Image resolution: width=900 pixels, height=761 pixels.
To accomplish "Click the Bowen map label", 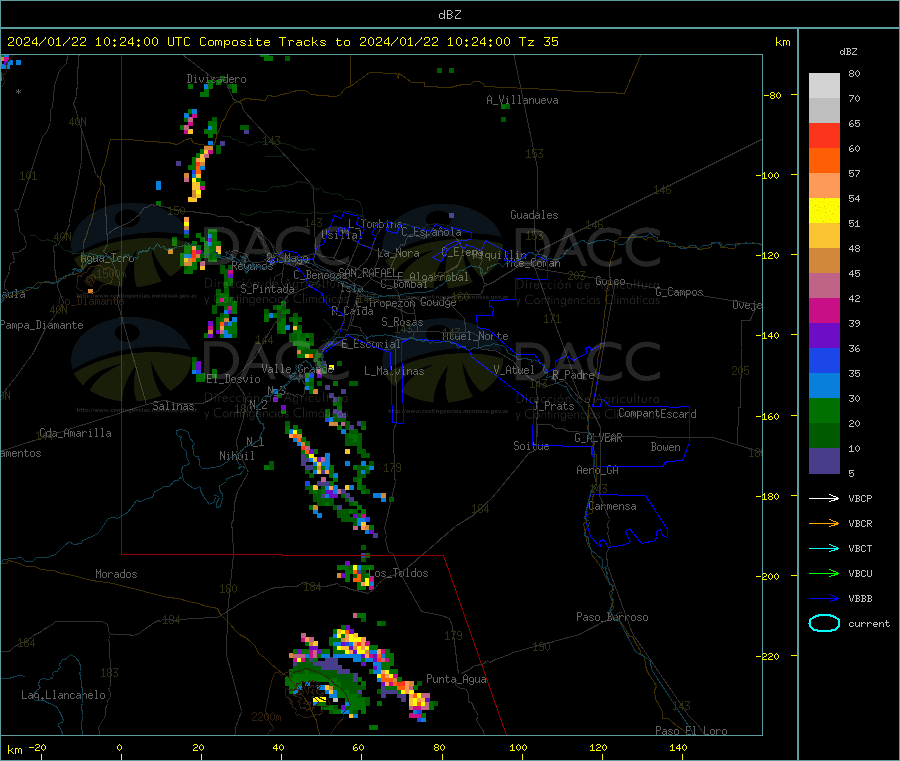I will (665, 447).
